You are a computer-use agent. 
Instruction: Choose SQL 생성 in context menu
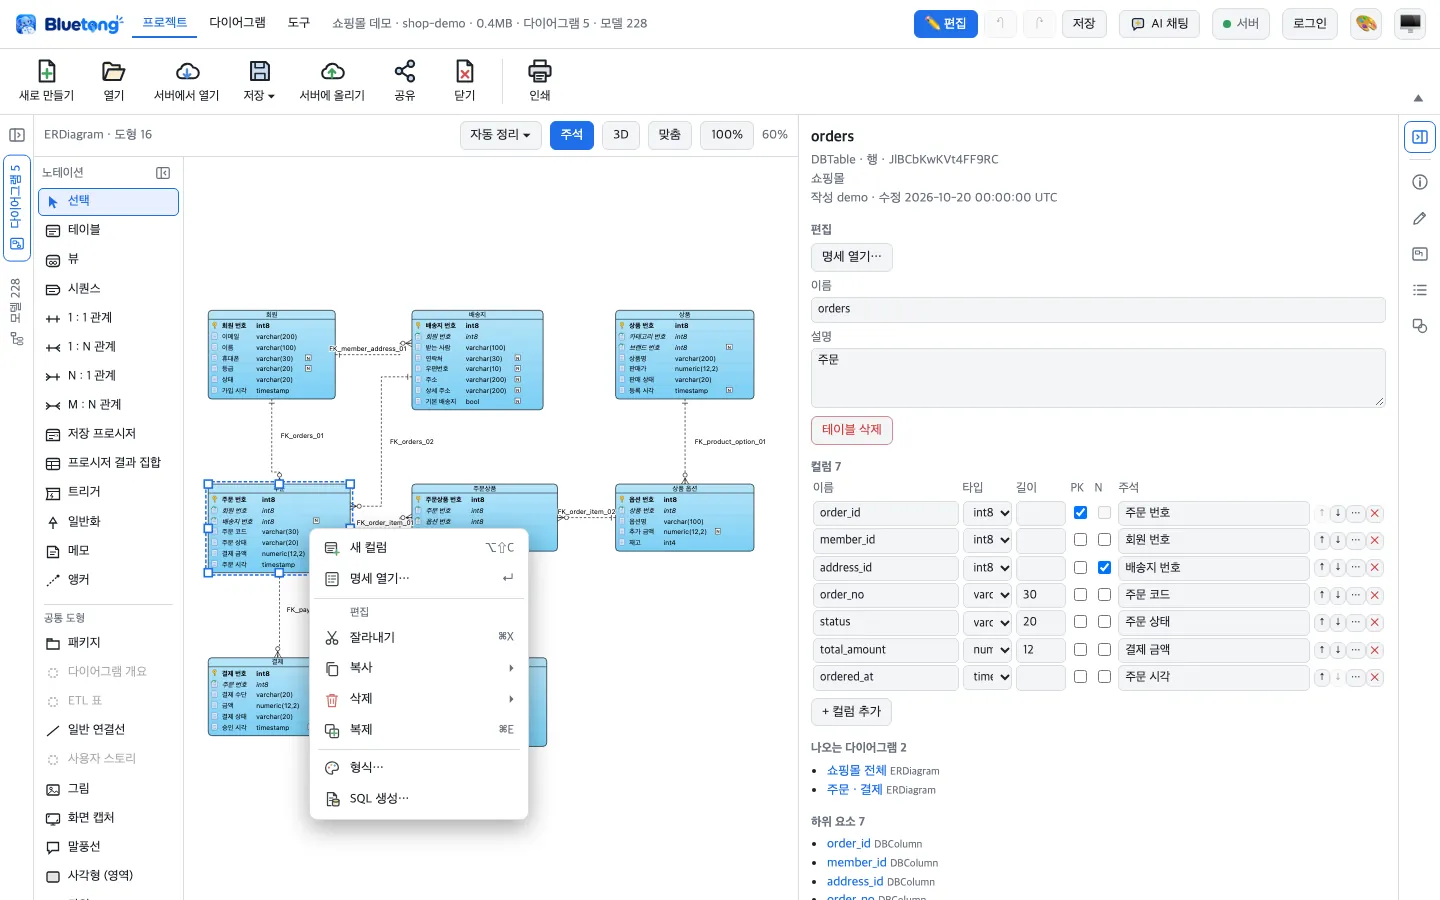419,799
